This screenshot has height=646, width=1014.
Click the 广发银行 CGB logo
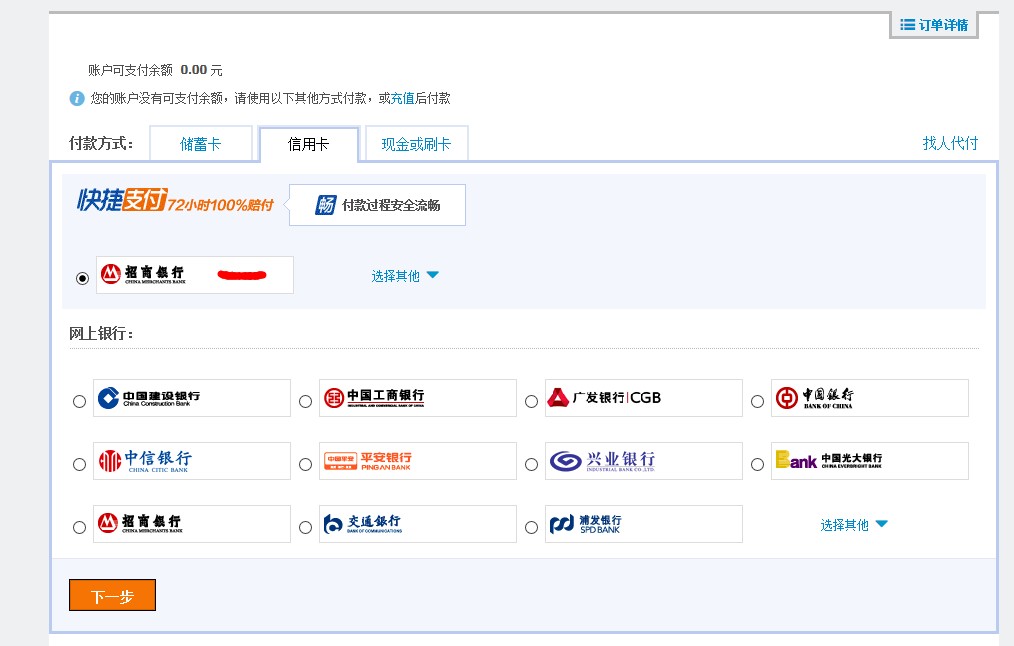[x=604, y=398]
